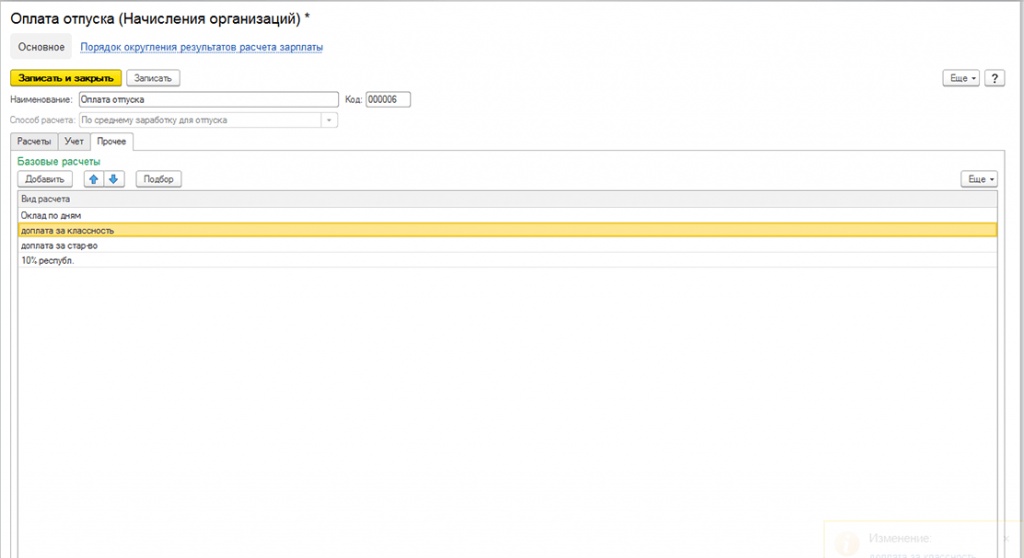Select the Прочее tab
This screenshot has width=1024, height=558.
point(111,142)
